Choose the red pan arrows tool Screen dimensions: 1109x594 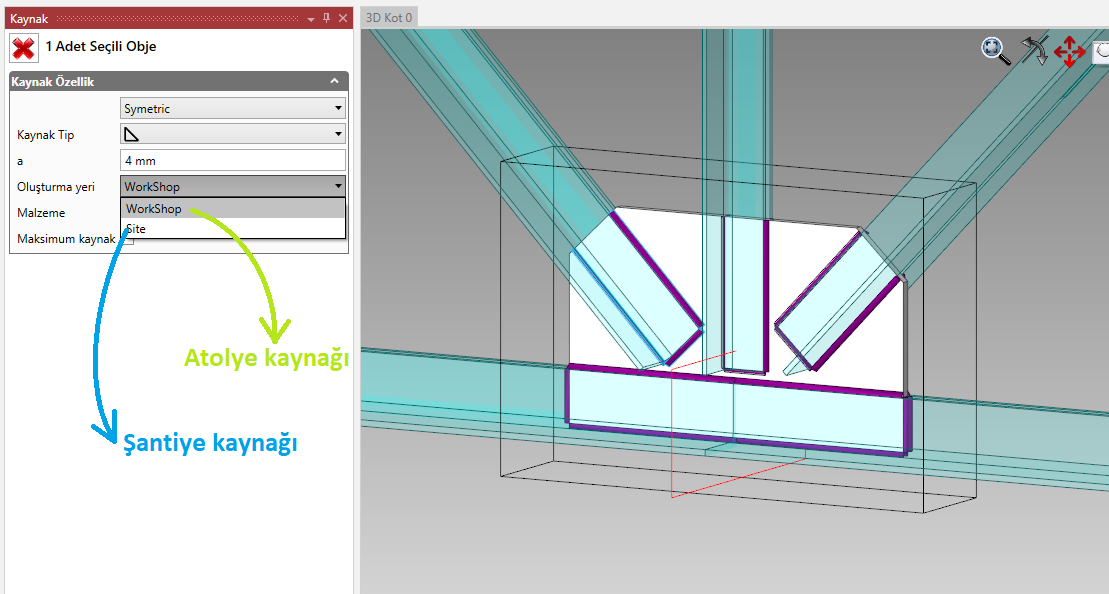1069,51
